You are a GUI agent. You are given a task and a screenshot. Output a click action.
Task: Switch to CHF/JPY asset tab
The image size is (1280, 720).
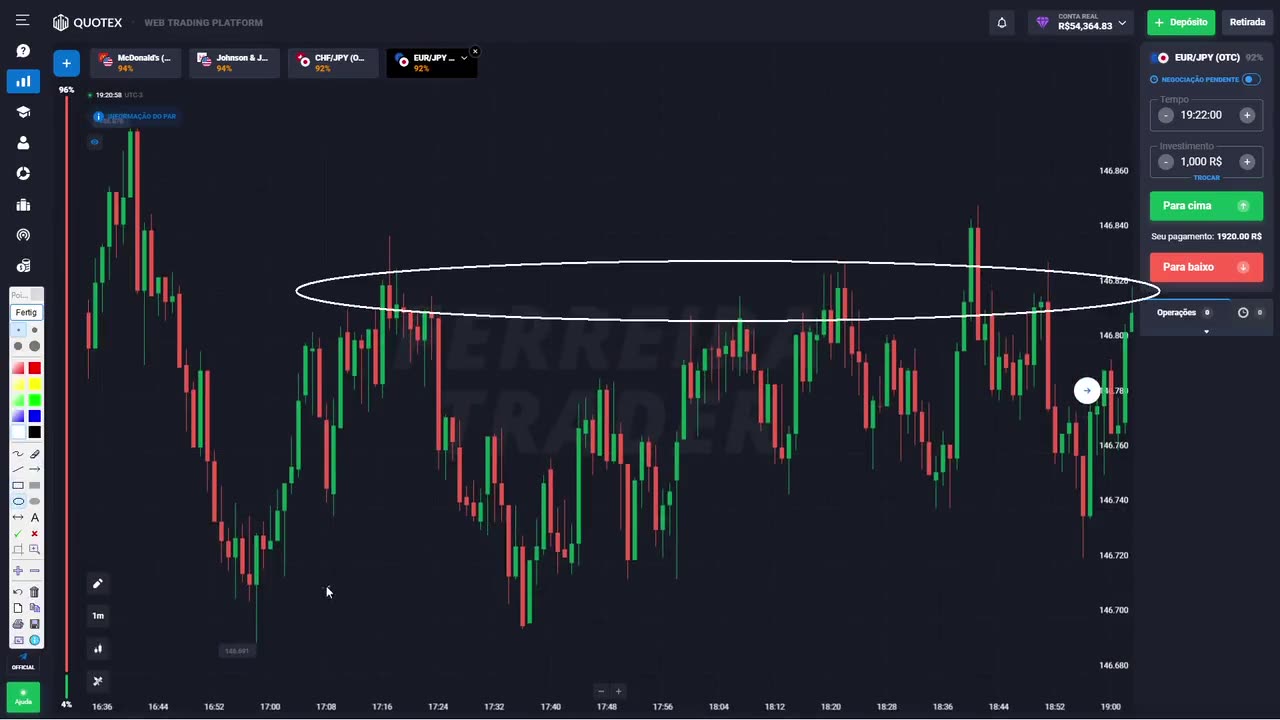333,63
